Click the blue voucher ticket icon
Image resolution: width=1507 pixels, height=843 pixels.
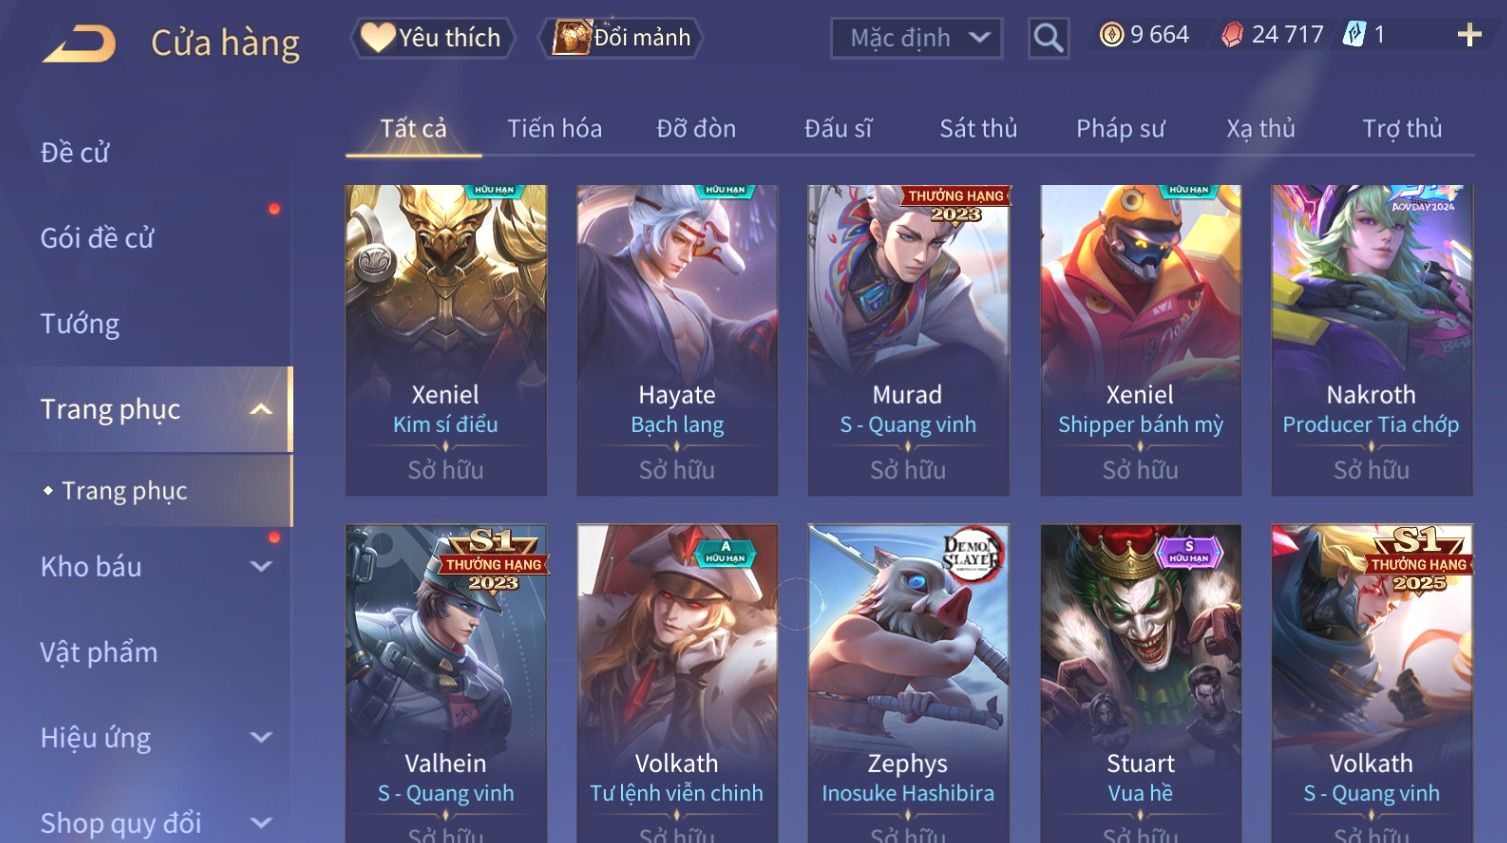(x=1354, y=35)
